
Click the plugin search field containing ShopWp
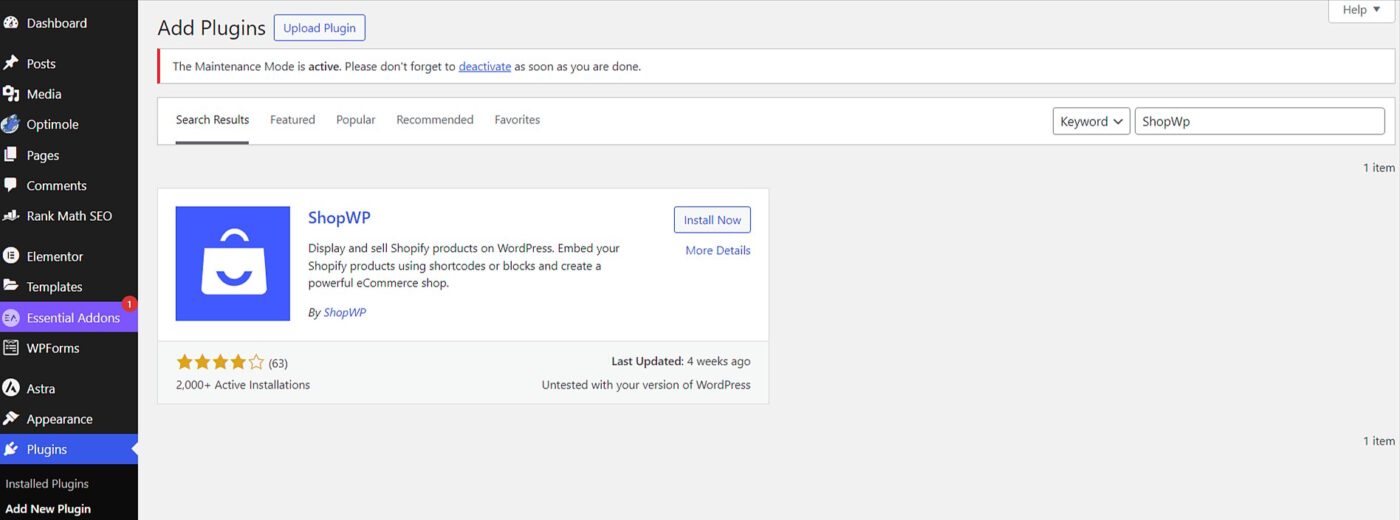click(x=1259, y=121)
